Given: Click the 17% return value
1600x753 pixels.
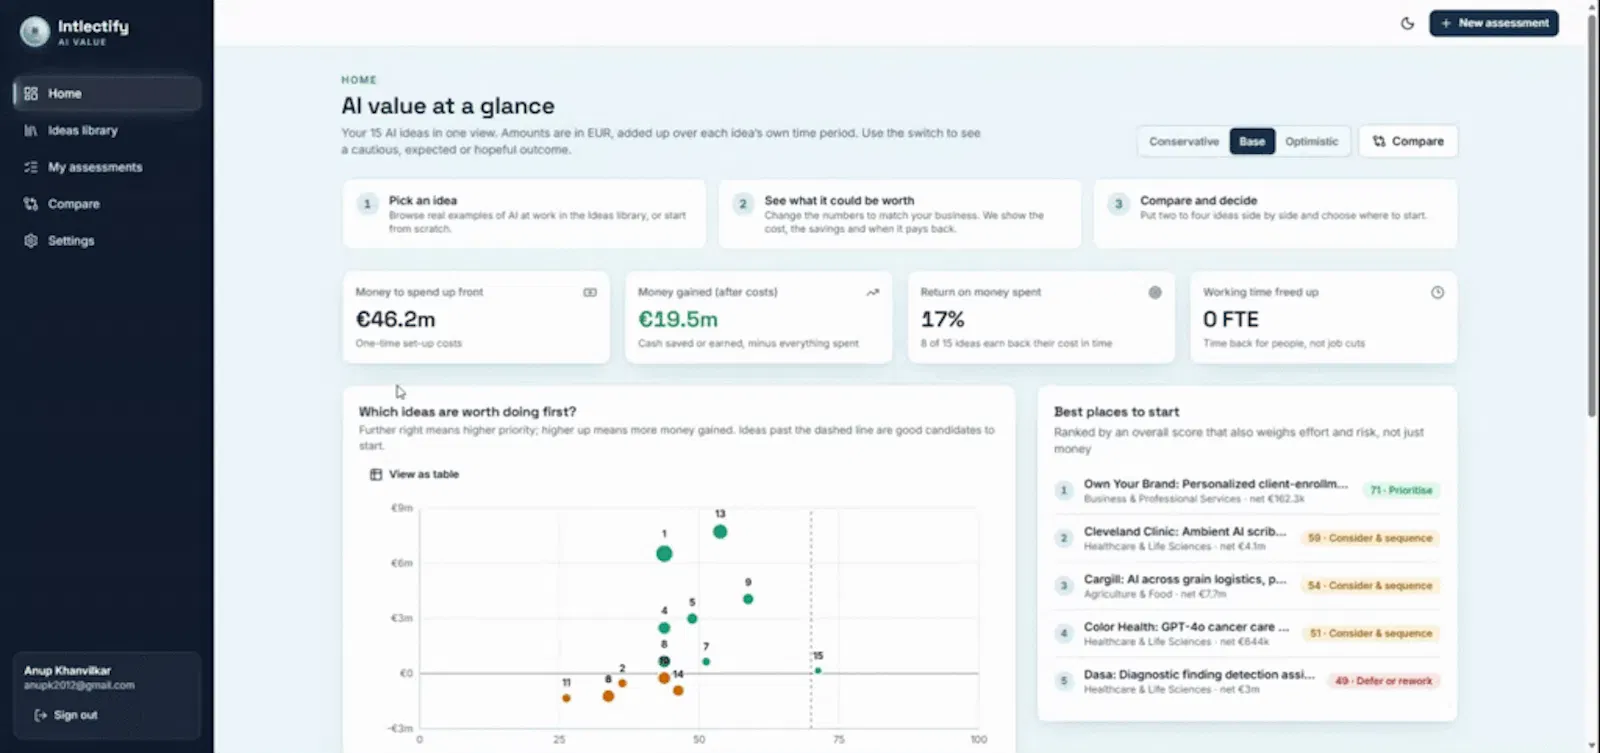Looking at the screenshot, I should (943, 319).
